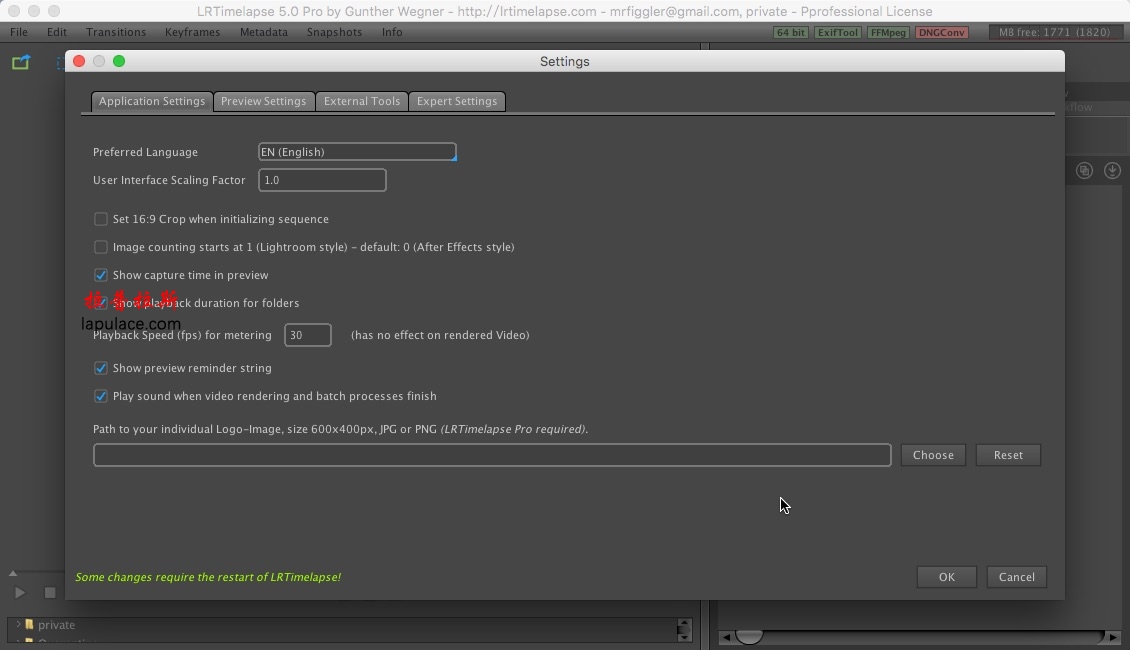This screenshot has width=1130, height=650.
Task: Open the Keyframes menu
Action: point(192,32)
